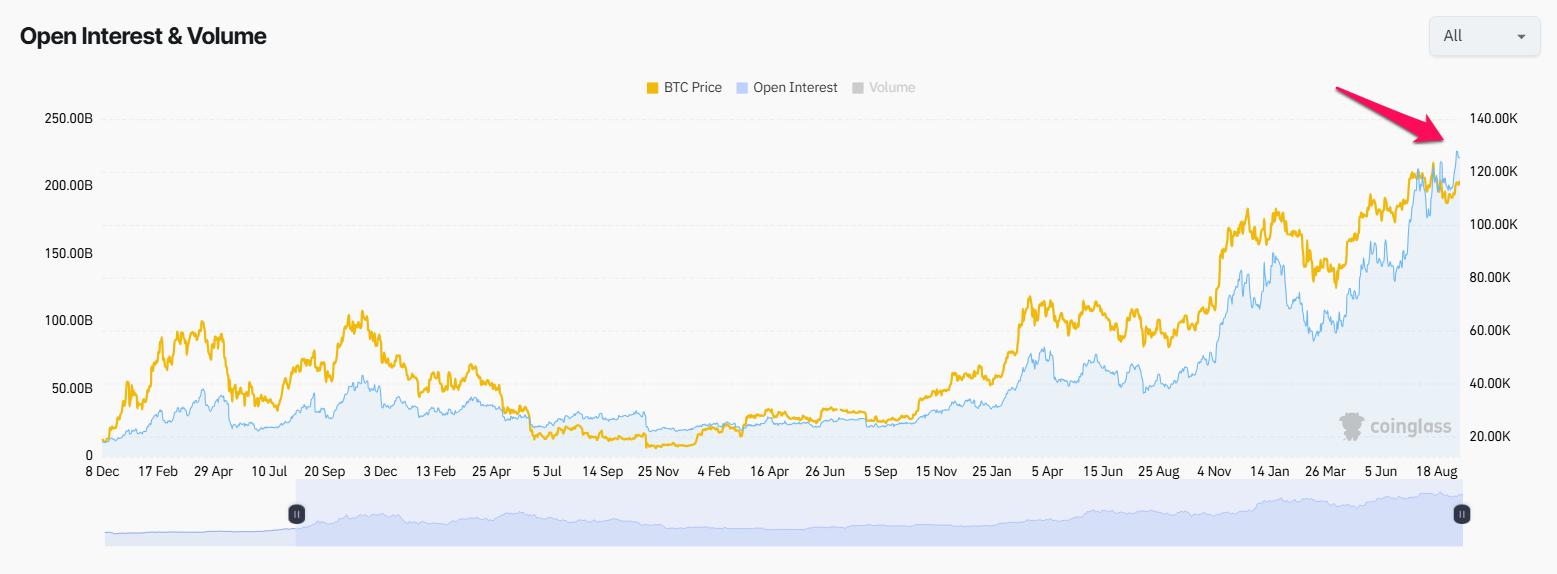This screenshot has width=1557, height=574.
Task: Click the right range slider handle
Action: (x=1462, y=514)
